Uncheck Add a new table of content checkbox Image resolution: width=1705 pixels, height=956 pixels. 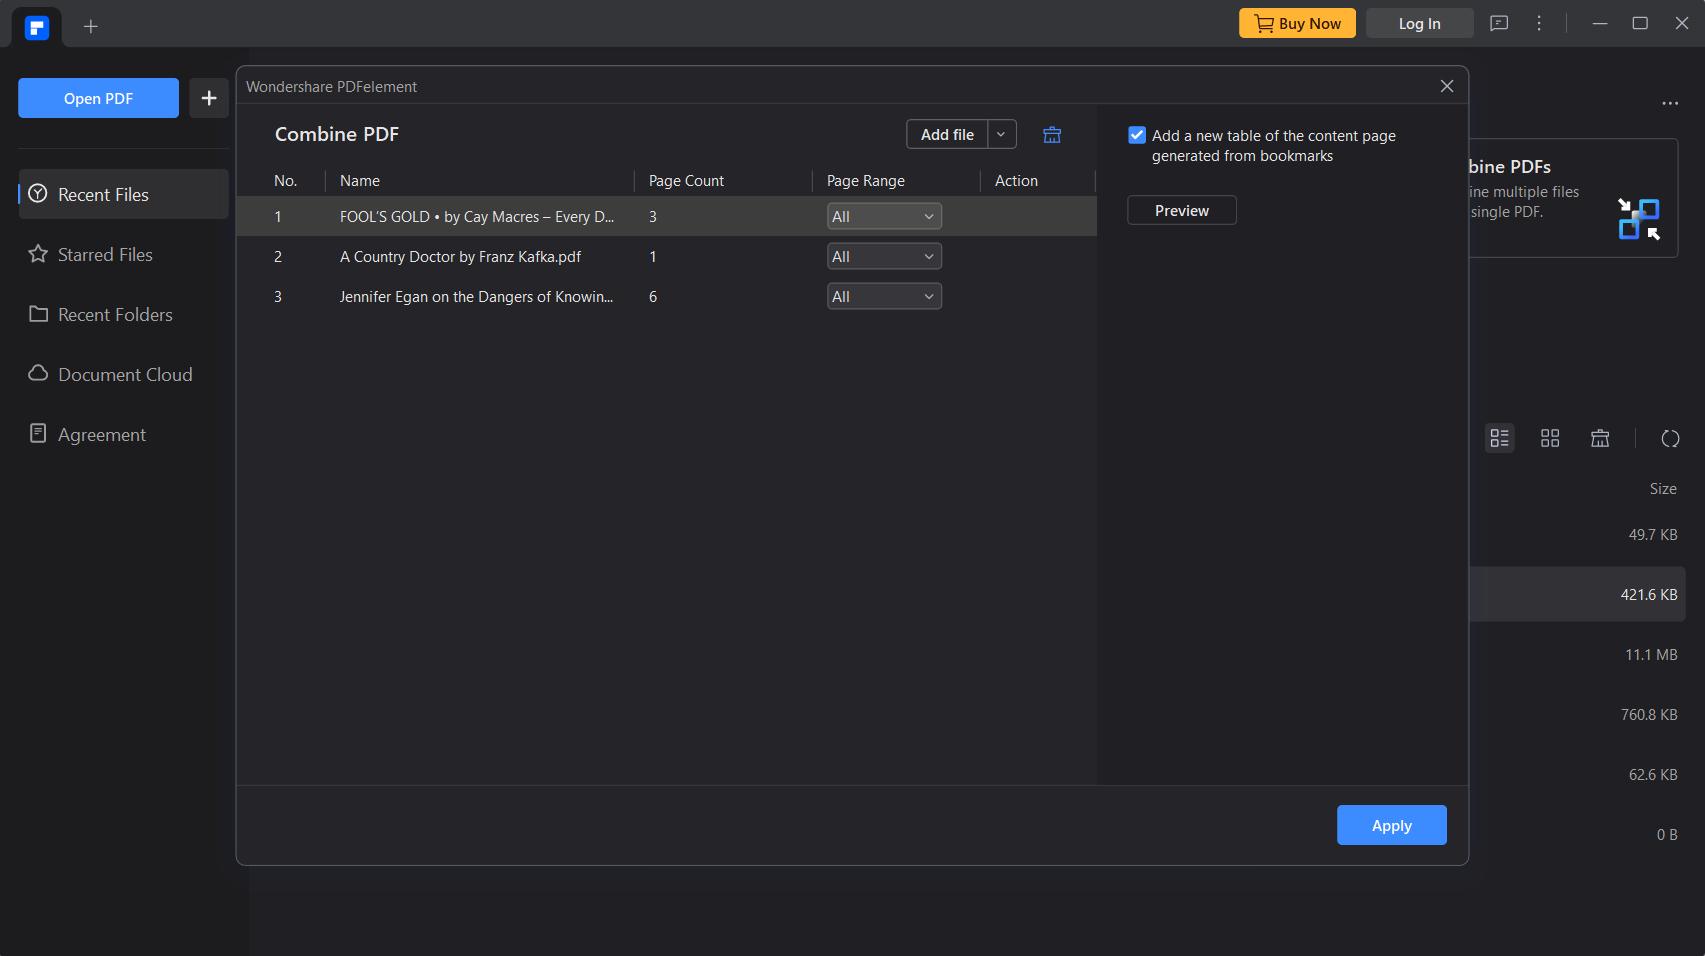[x=1137, y=135]
